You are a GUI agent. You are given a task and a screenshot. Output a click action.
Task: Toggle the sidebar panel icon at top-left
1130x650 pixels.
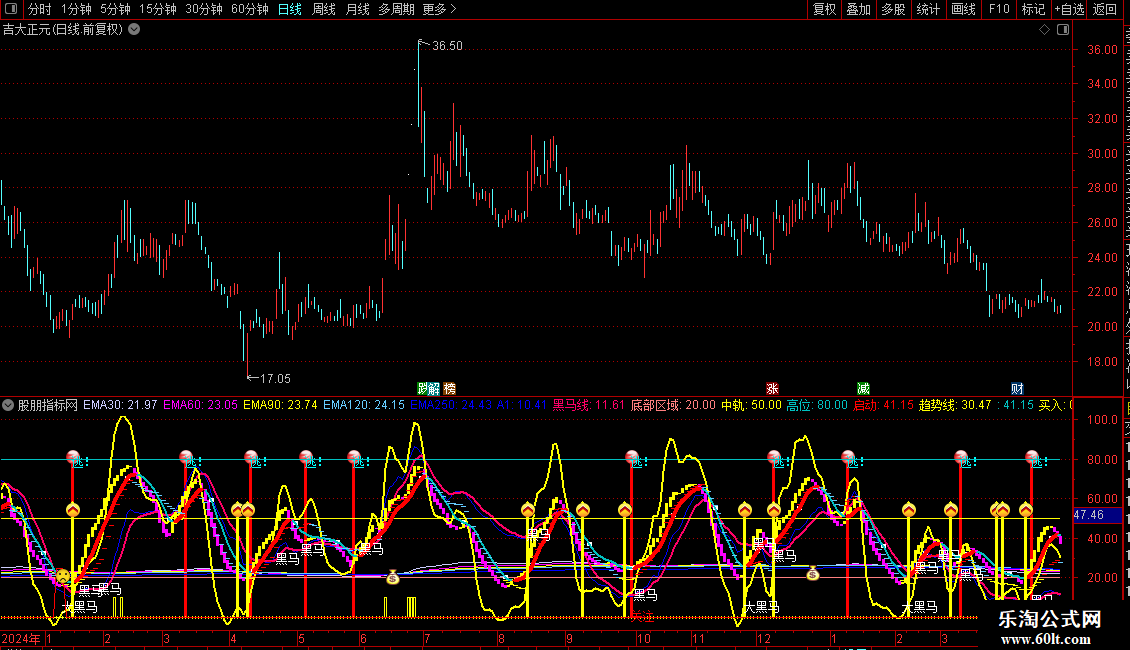[11, 9]
